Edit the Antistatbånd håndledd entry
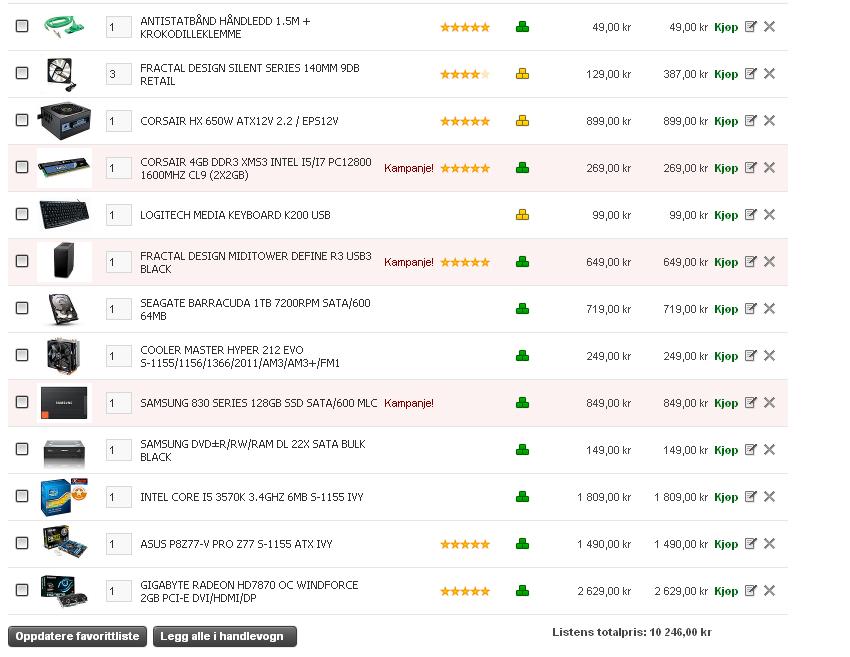The image size is (850, 657). pyautogui.click(x=750, y=27)
